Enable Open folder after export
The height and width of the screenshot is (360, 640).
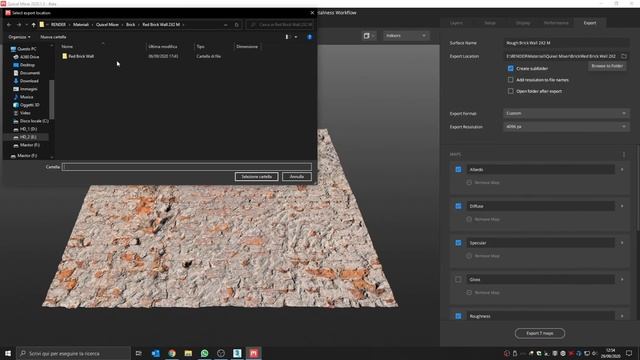point(511,91)
